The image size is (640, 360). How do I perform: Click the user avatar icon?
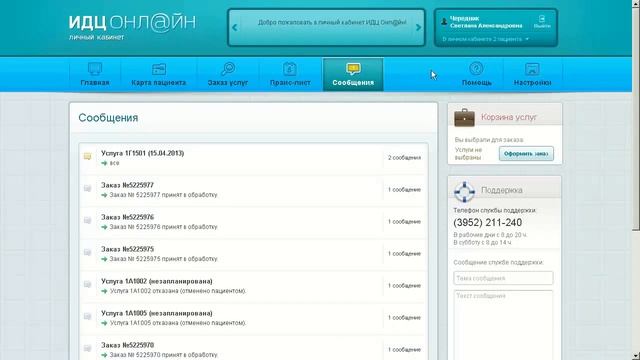(444, 22)
